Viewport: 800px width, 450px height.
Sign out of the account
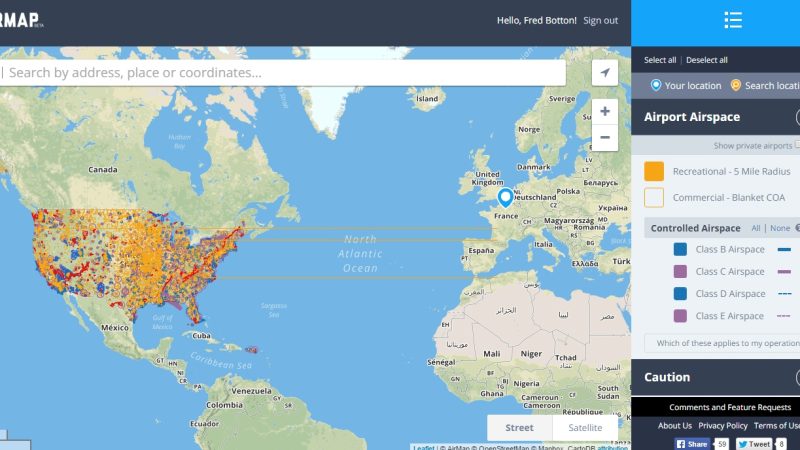coord(601,20)
